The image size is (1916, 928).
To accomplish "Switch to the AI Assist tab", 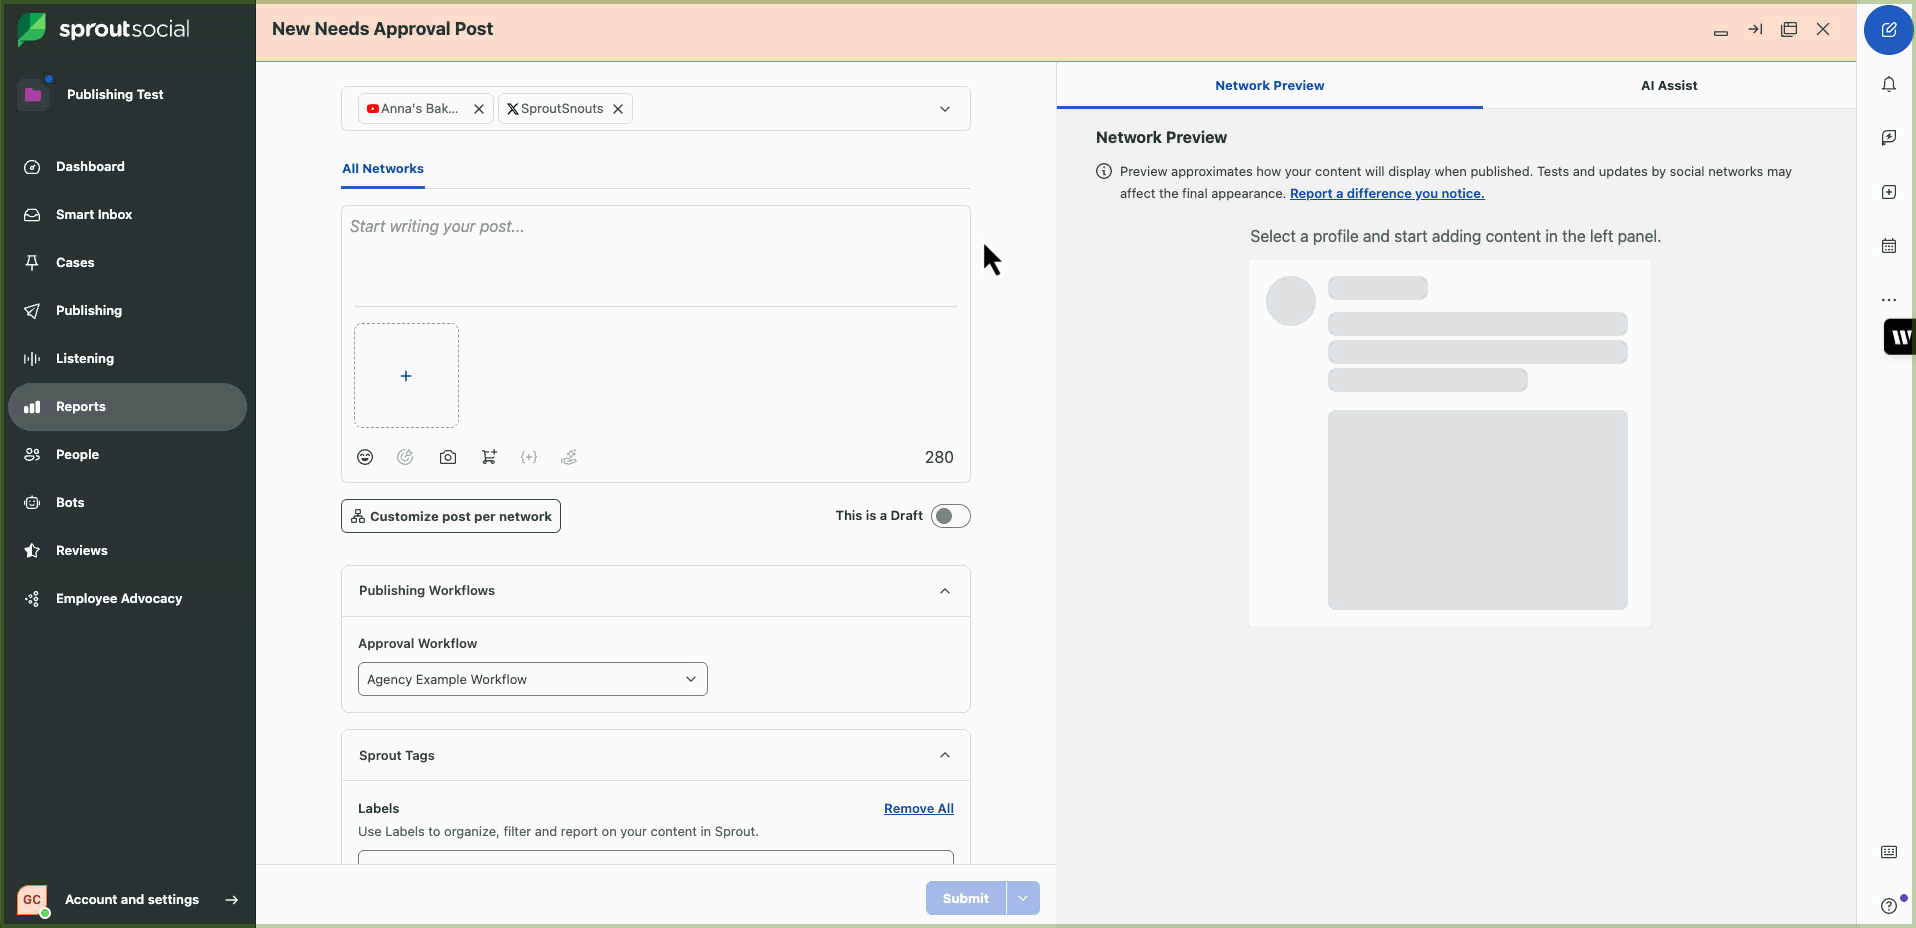I will click(1669, 86).
